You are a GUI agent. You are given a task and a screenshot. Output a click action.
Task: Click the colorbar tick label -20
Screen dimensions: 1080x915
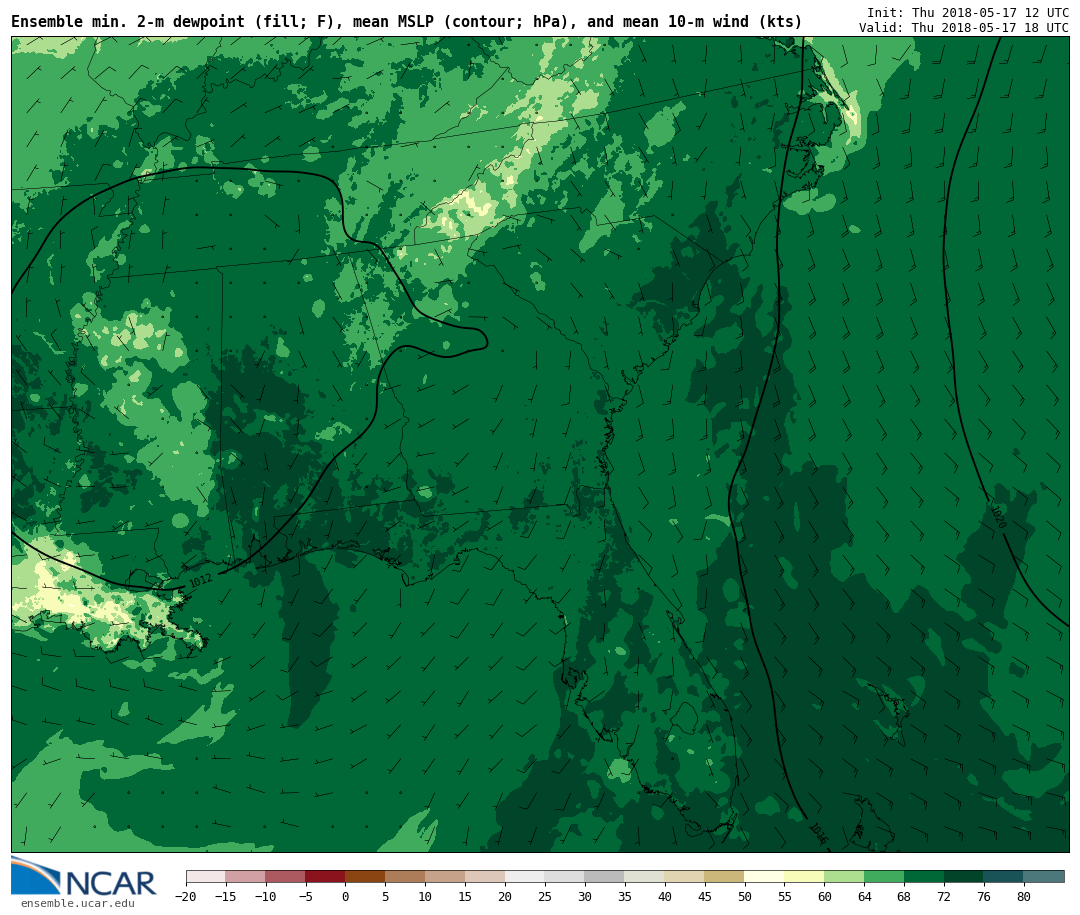185,896
